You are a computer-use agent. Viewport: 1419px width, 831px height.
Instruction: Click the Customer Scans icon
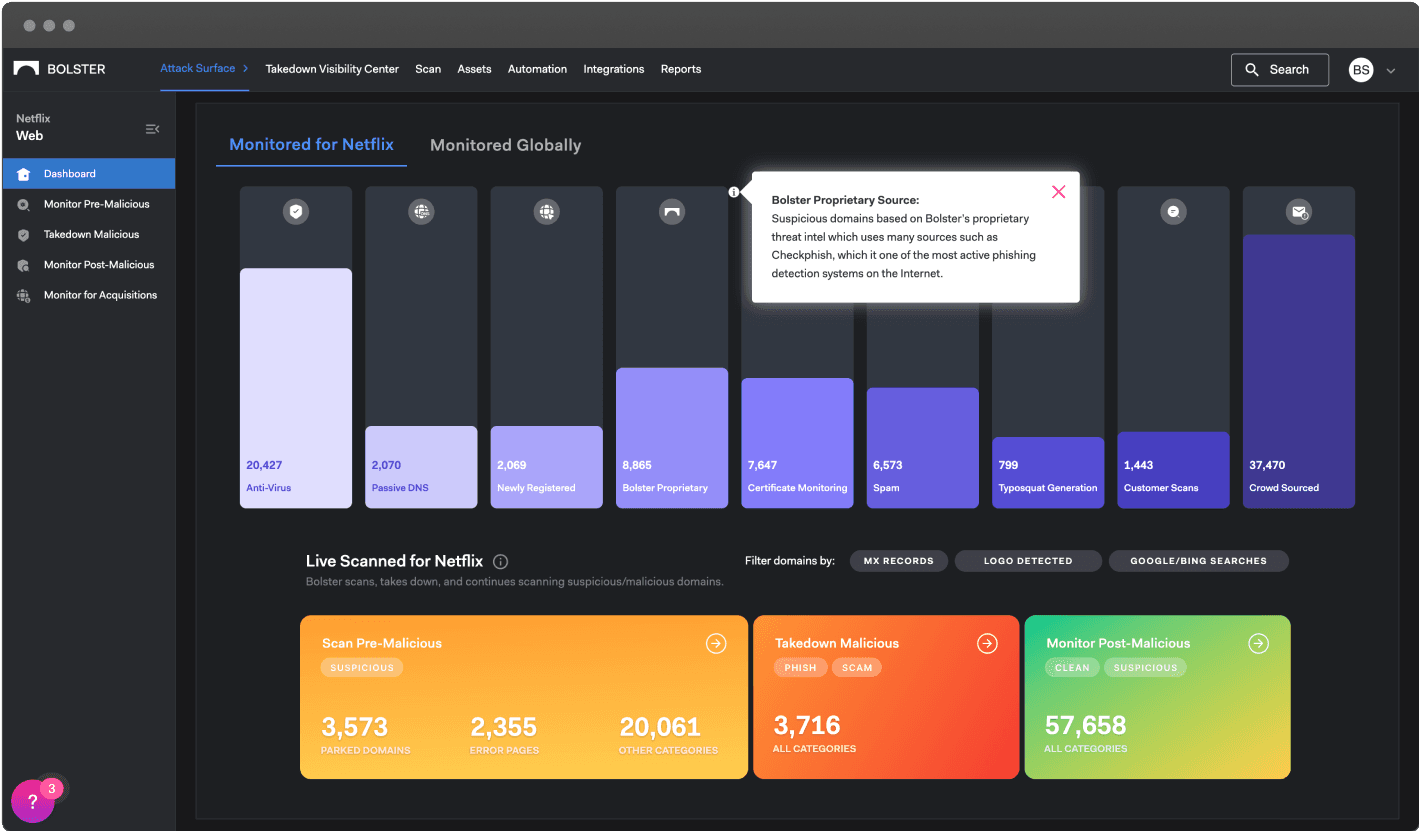coord(1174,212)
